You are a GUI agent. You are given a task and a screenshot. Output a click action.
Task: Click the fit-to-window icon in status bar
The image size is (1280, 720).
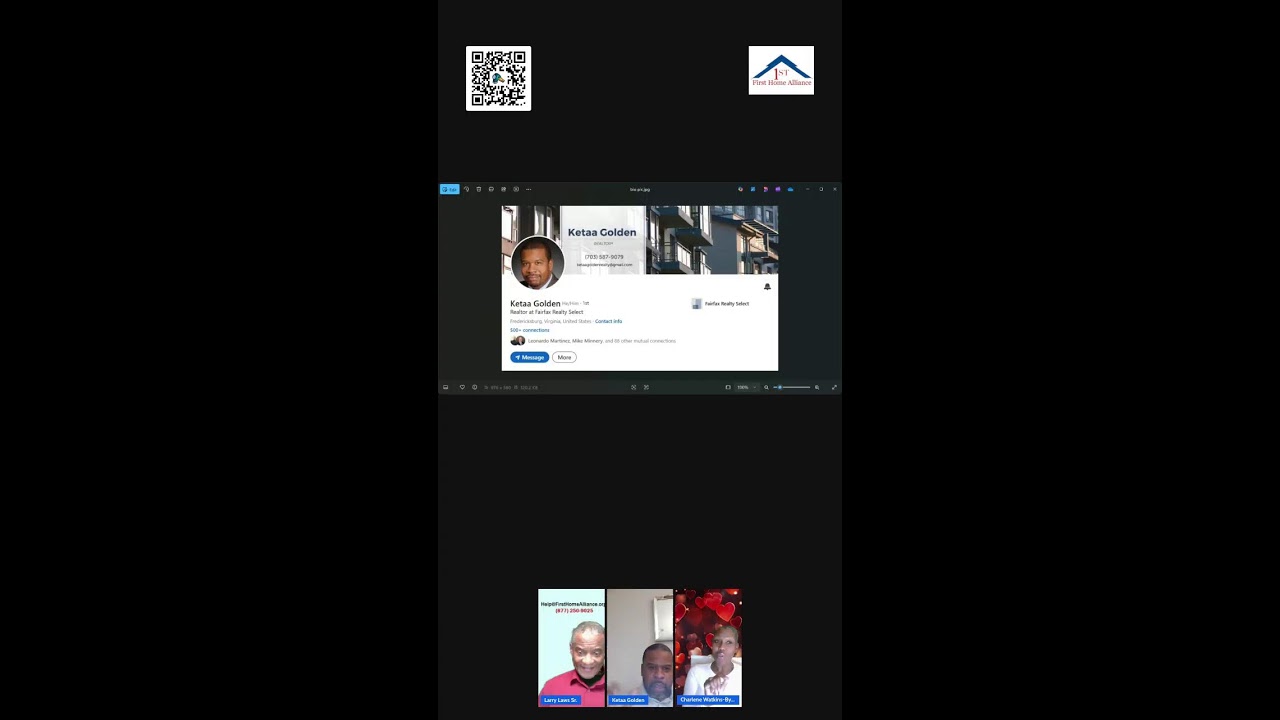[x=633, y=387]
